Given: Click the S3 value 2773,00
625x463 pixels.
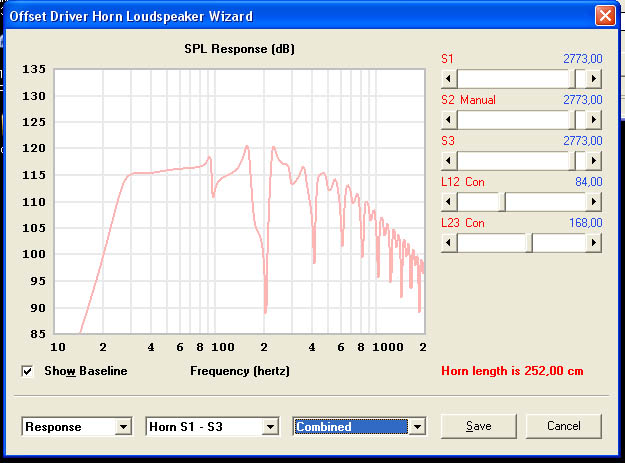Looking at the screenshot, I should click(x=582, y=141).
